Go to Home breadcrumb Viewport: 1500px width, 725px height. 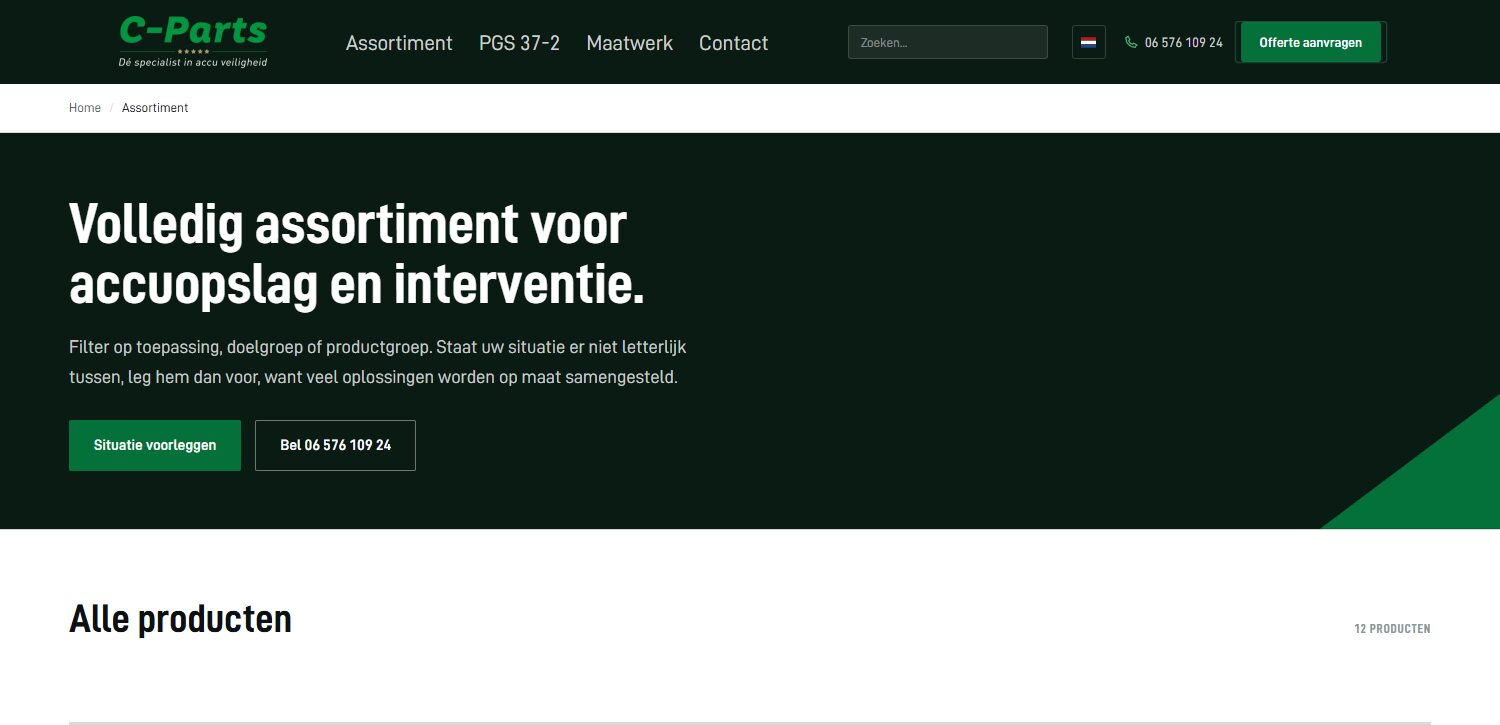pyautogui.click(x=85, y=108)
